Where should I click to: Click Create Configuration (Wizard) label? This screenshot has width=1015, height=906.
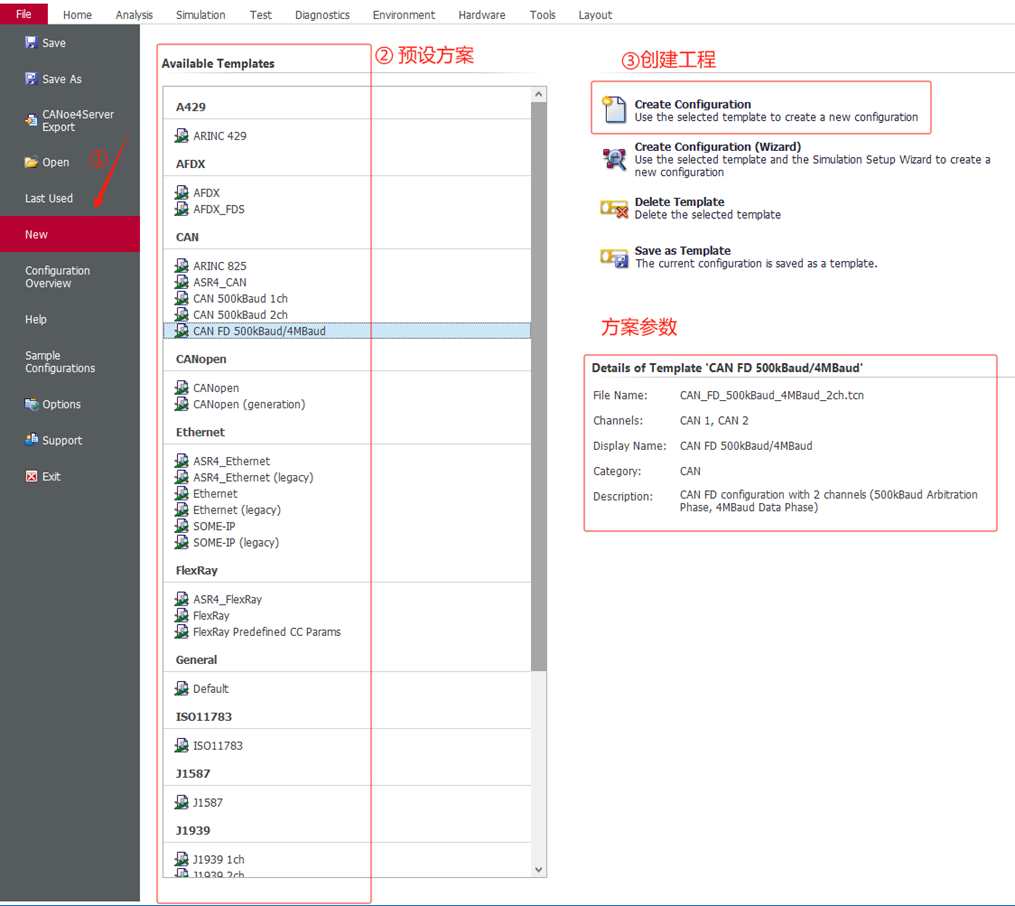coord(717,147)
